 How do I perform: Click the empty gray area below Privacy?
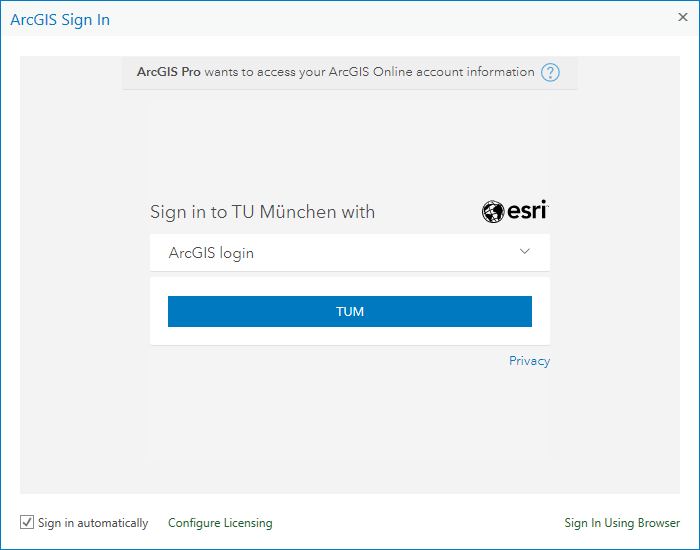pyautogui.click(x=350, y=429)
